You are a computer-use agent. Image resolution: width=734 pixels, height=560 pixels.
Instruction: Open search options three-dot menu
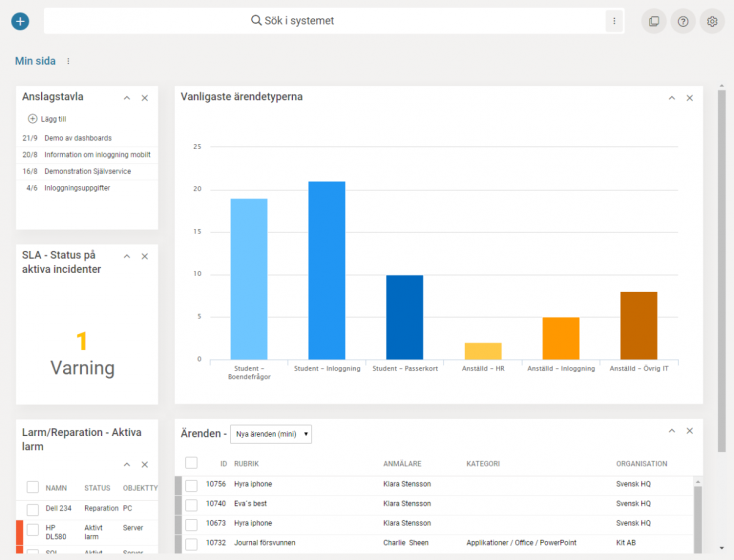[x=613, y=21]
